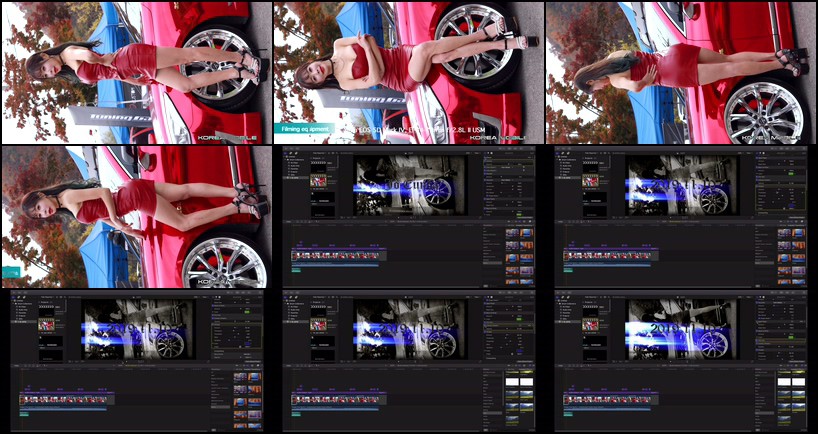
Task: Click the white generator thumbnail in bottom-right editor frame
Action: click(785, 382)
